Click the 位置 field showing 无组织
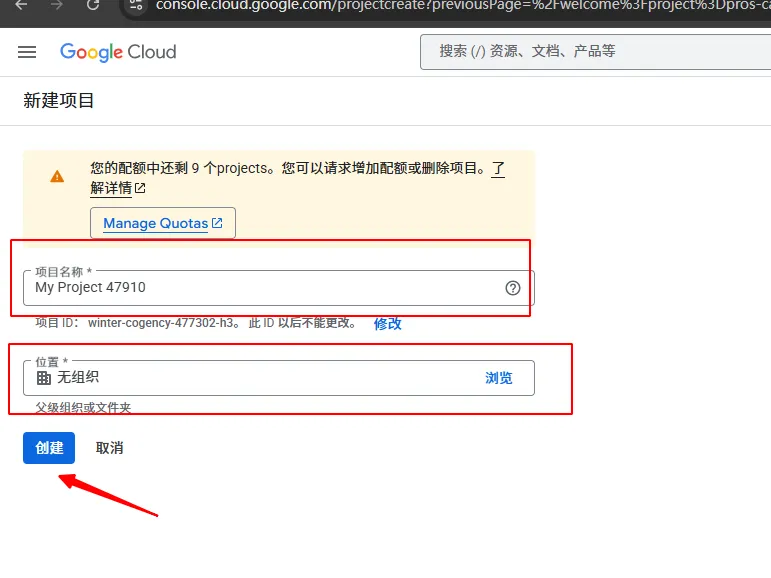Viewport: 771px width, 578px height. pyautogui.click(x=250, y=378)
